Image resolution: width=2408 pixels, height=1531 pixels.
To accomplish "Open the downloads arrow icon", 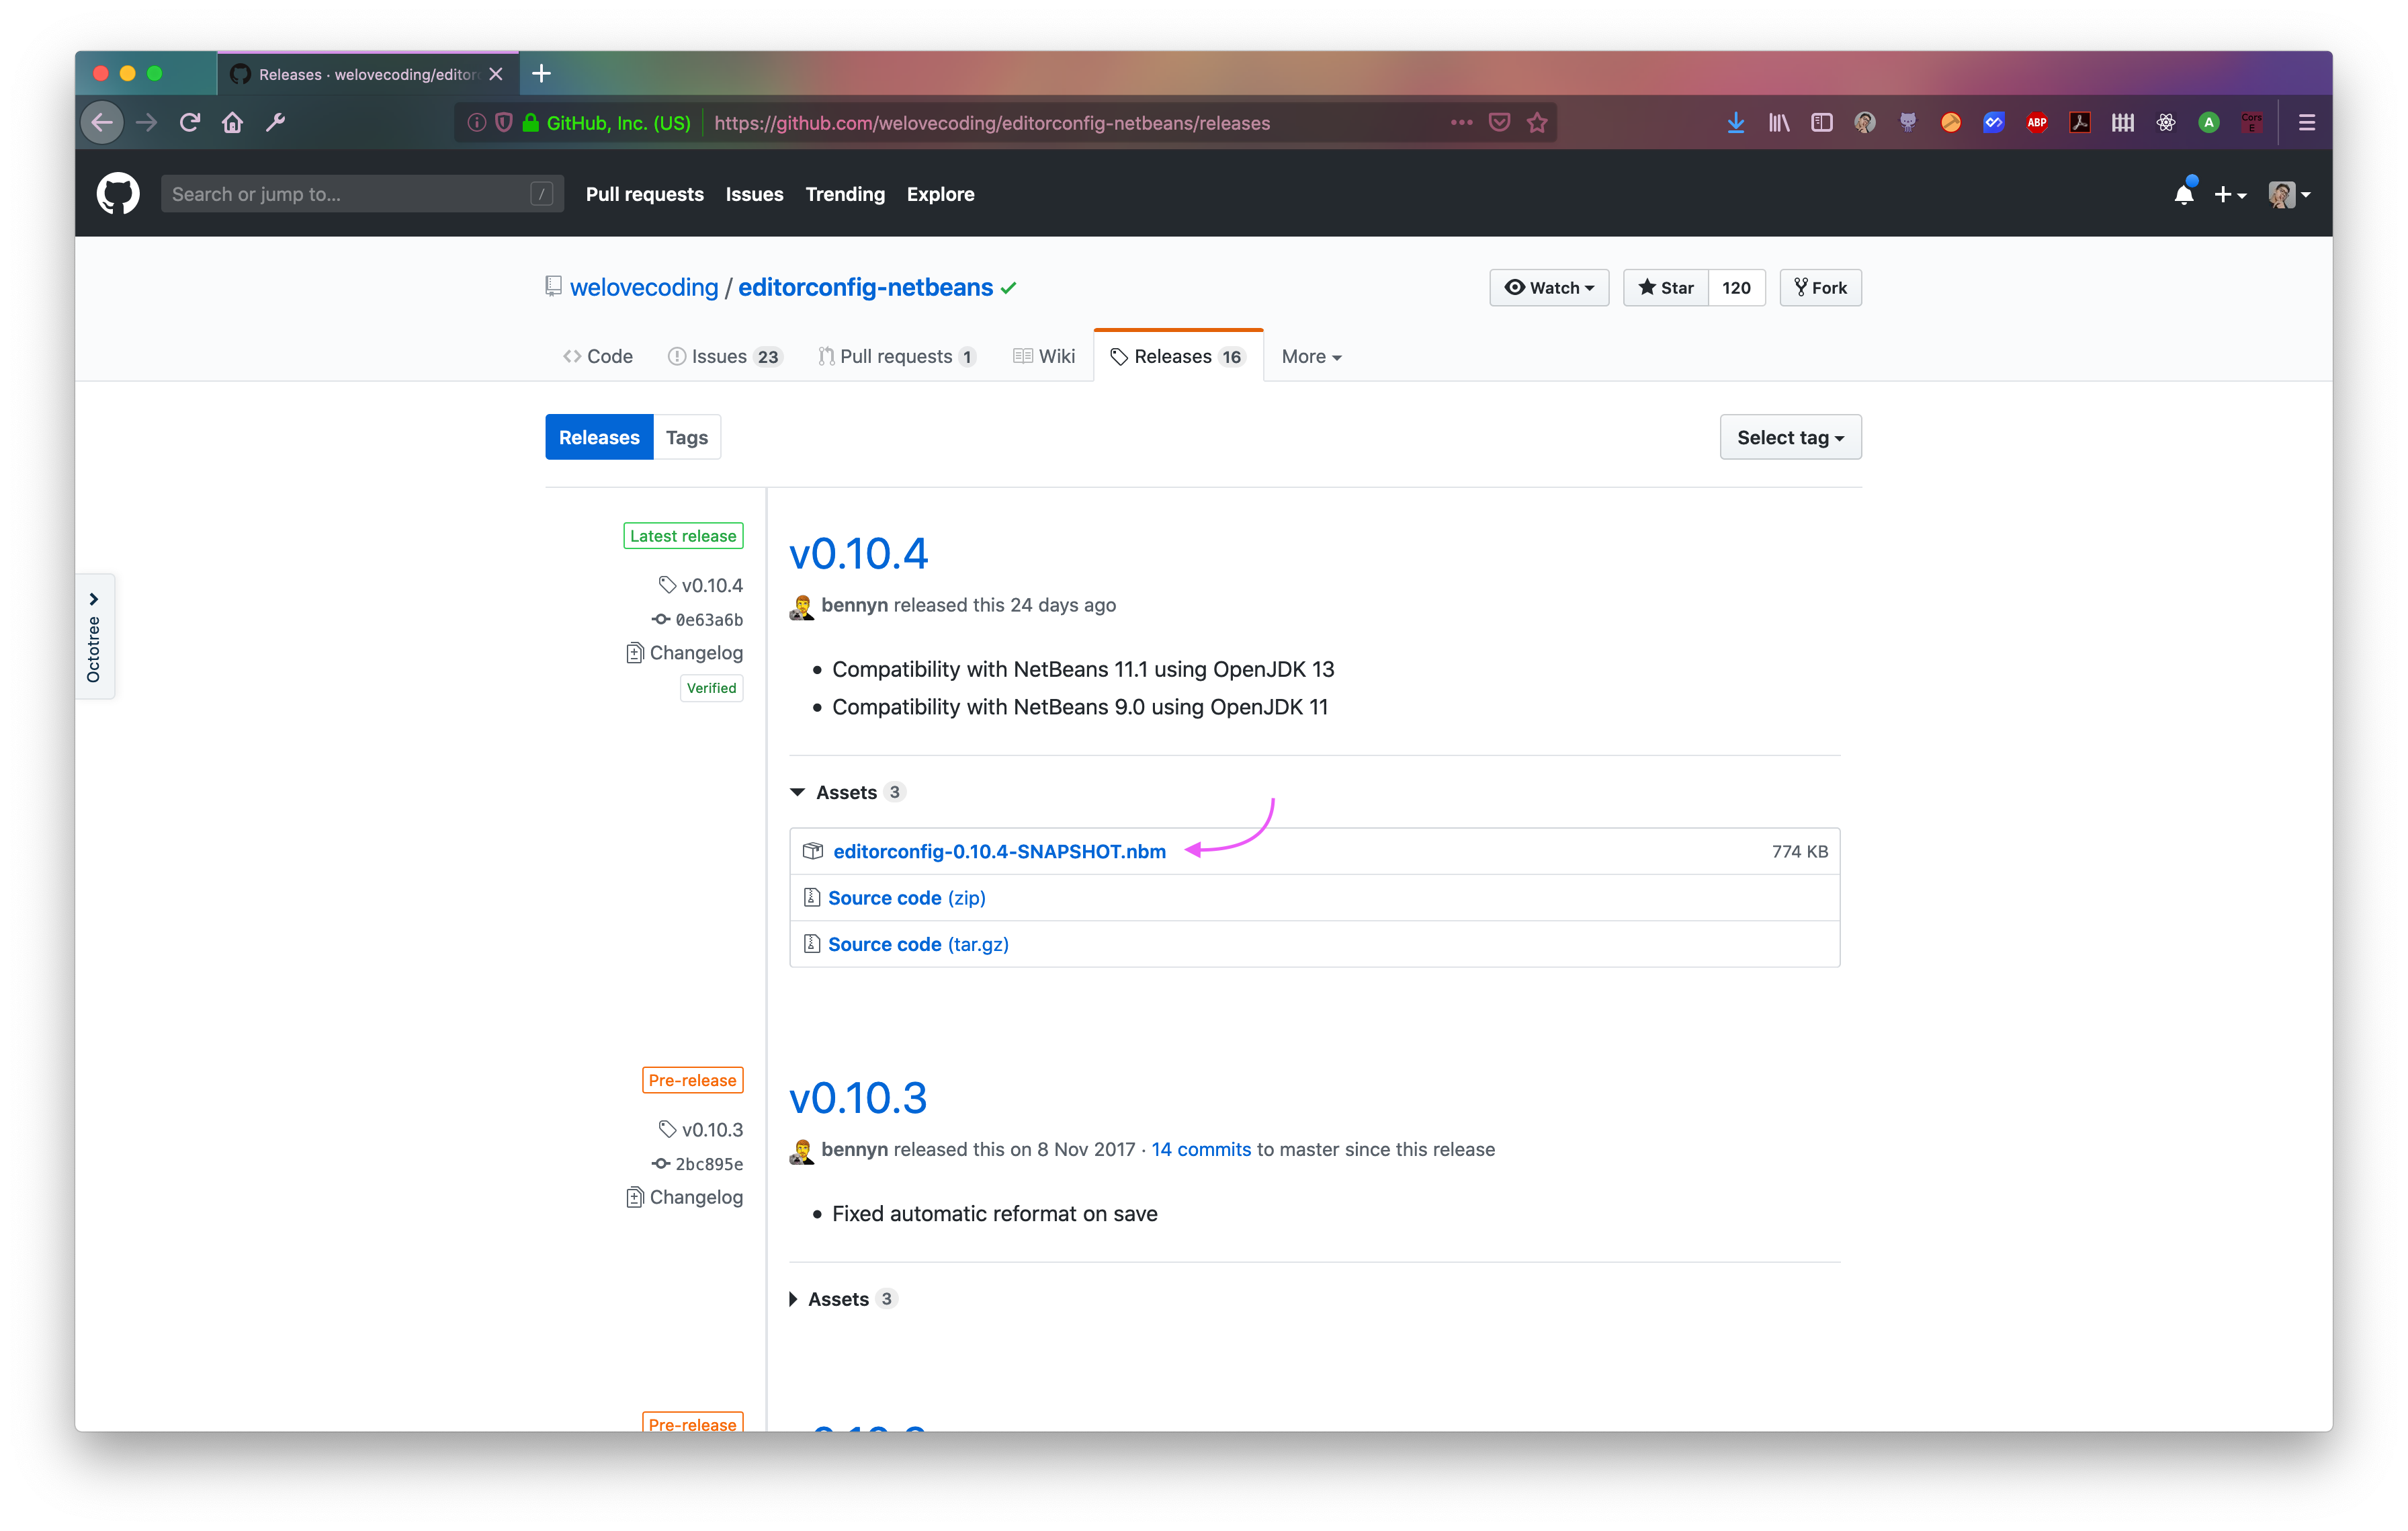I will (1736, 123).
